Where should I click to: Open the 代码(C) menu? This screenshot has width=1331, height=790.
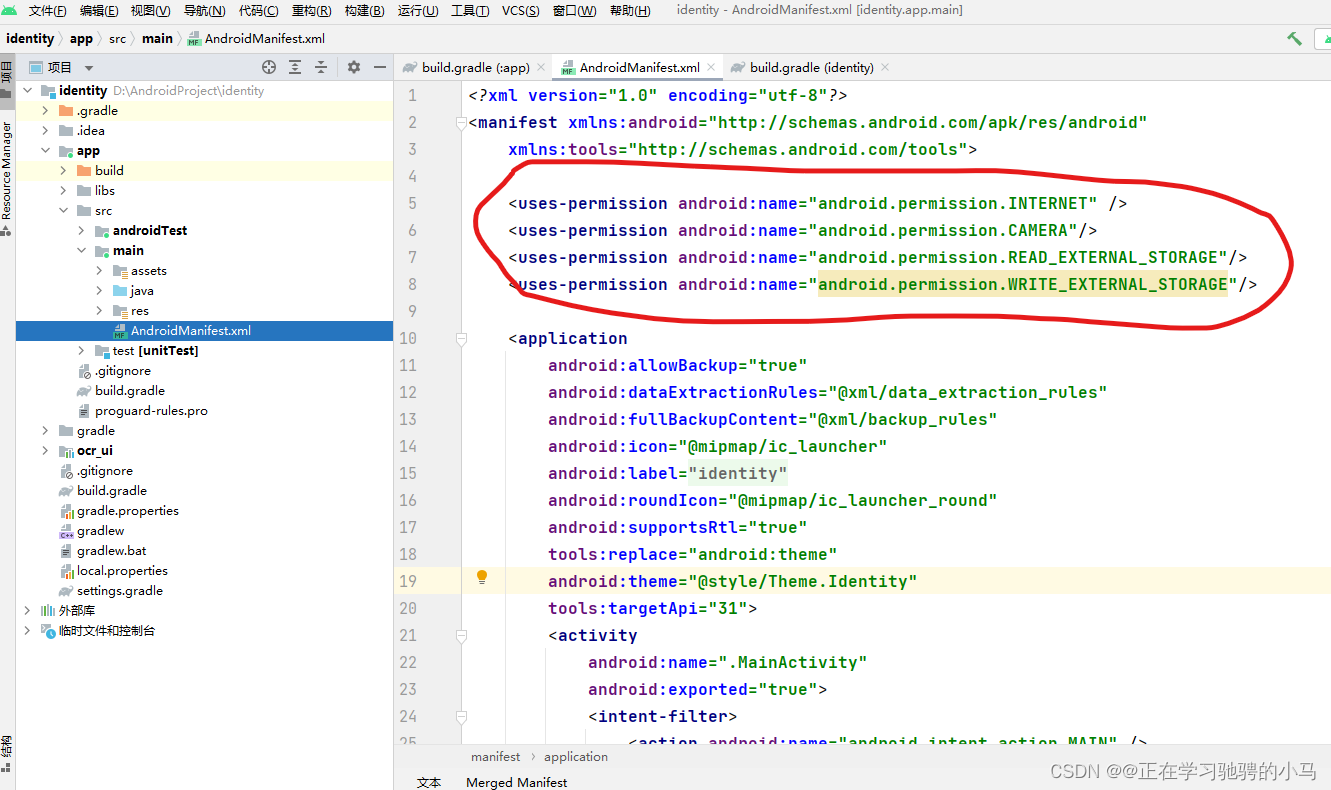click(x=258, y=11)
